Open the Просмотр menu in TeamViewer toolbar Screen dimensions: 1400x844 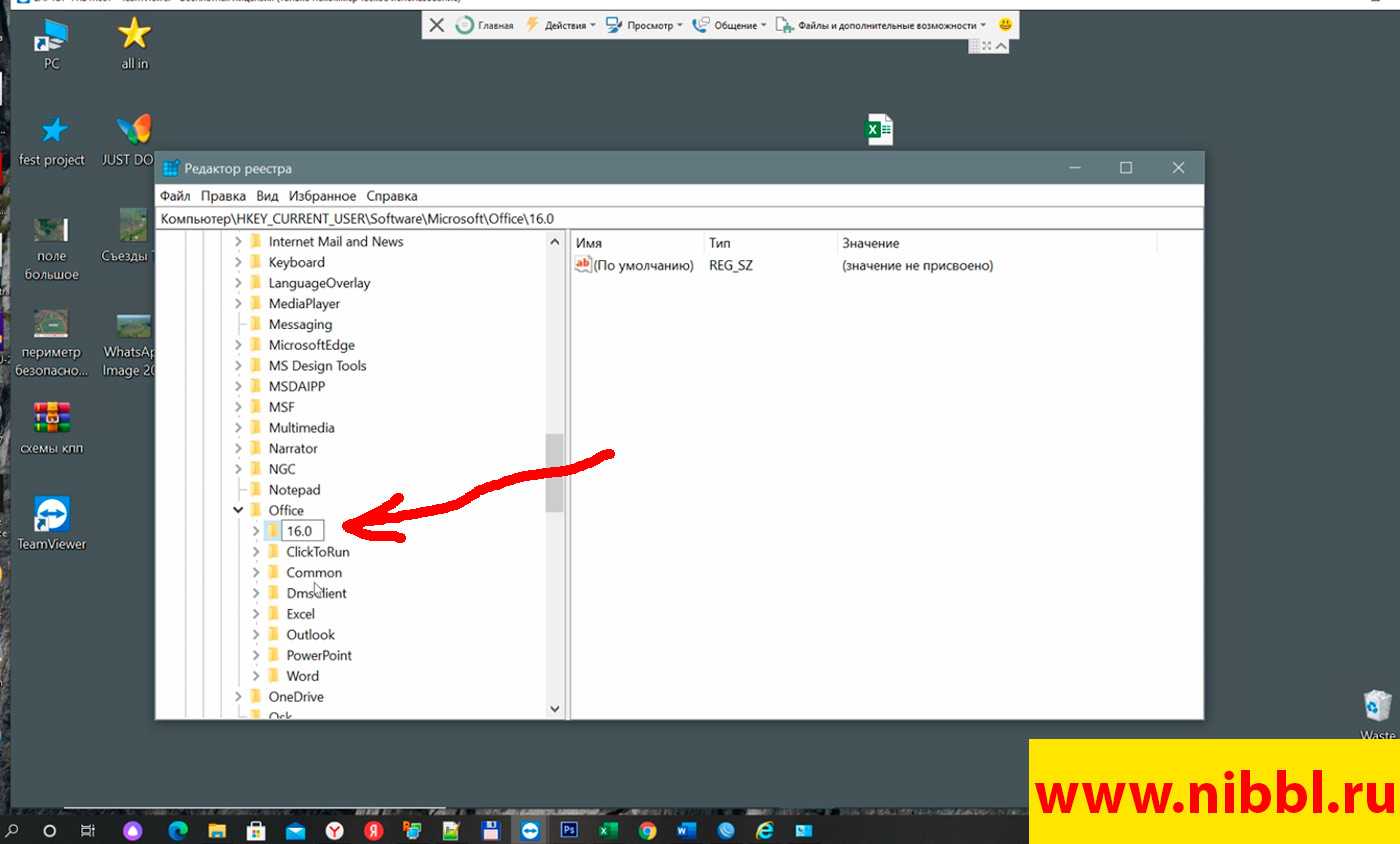point(645,25)
